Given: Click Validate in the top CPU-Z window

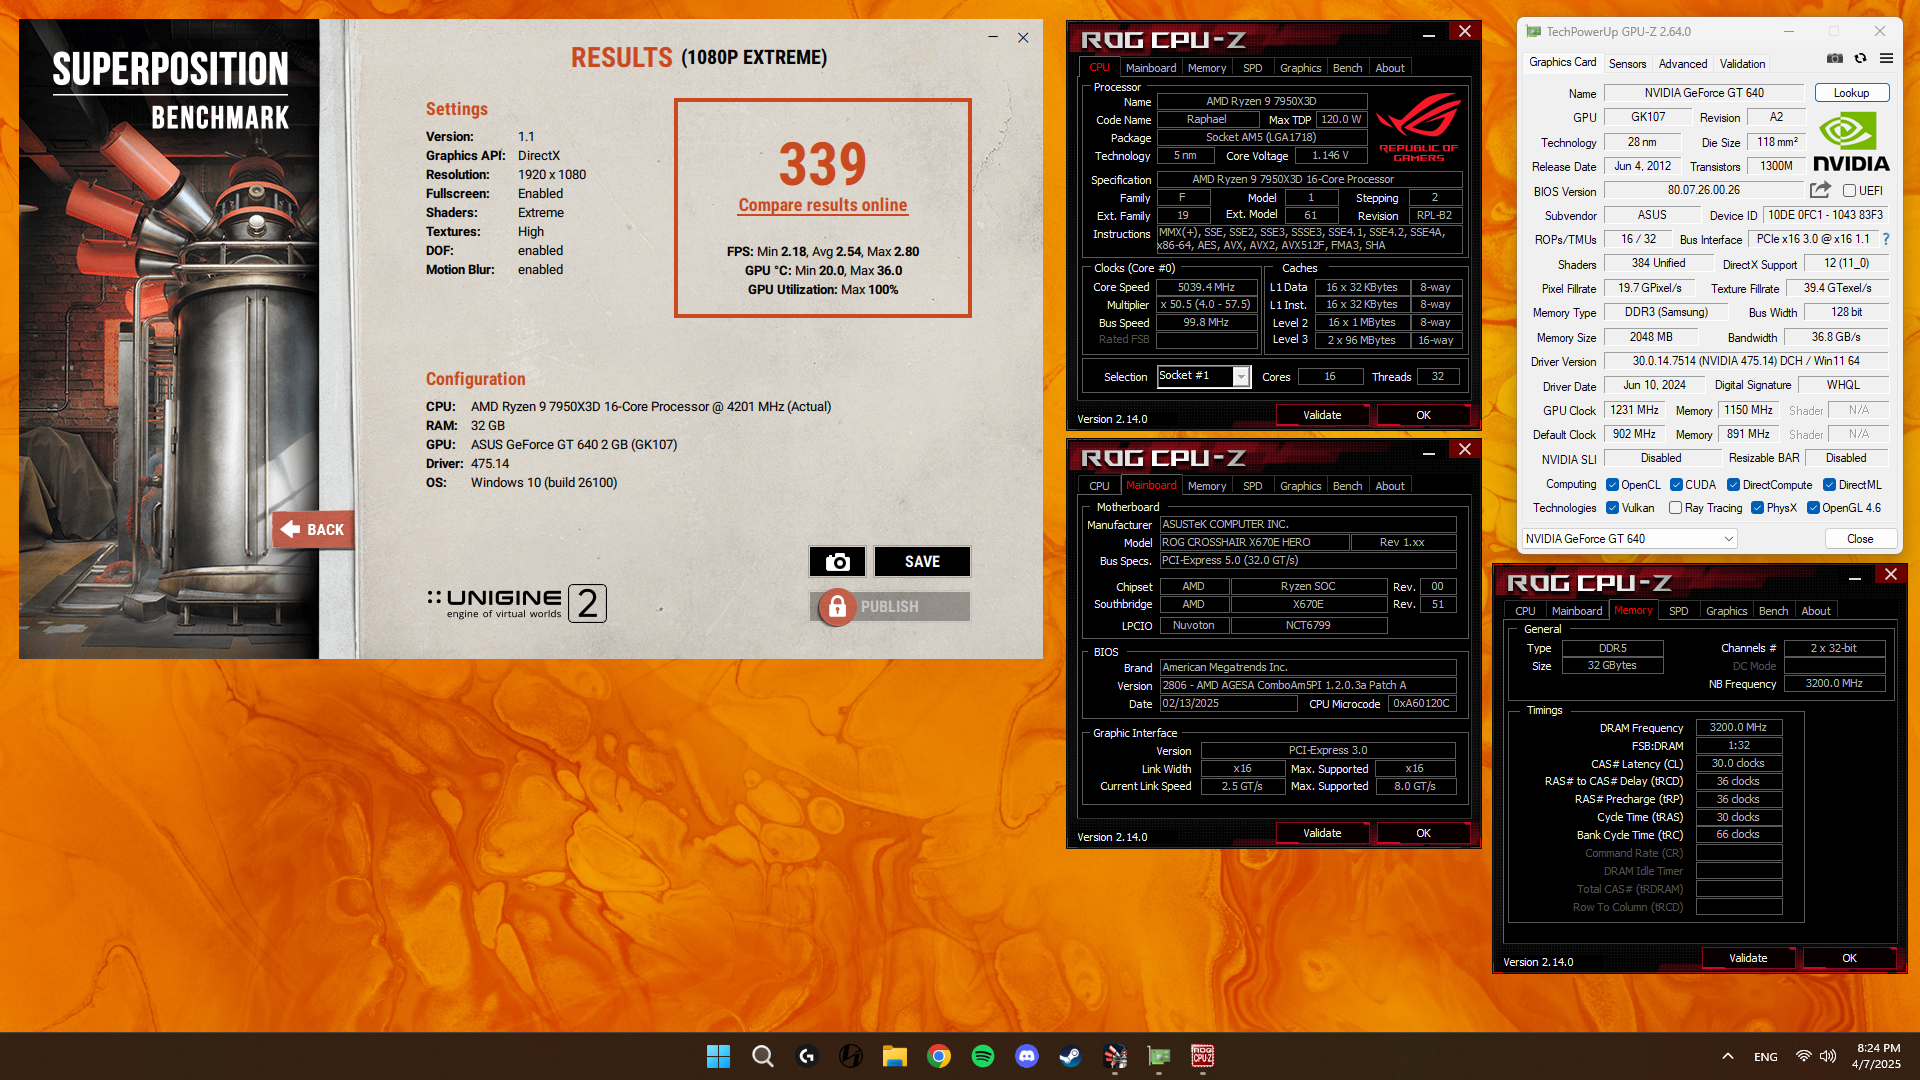Looking at the screenshot, I should click(x=1322, y=415).
